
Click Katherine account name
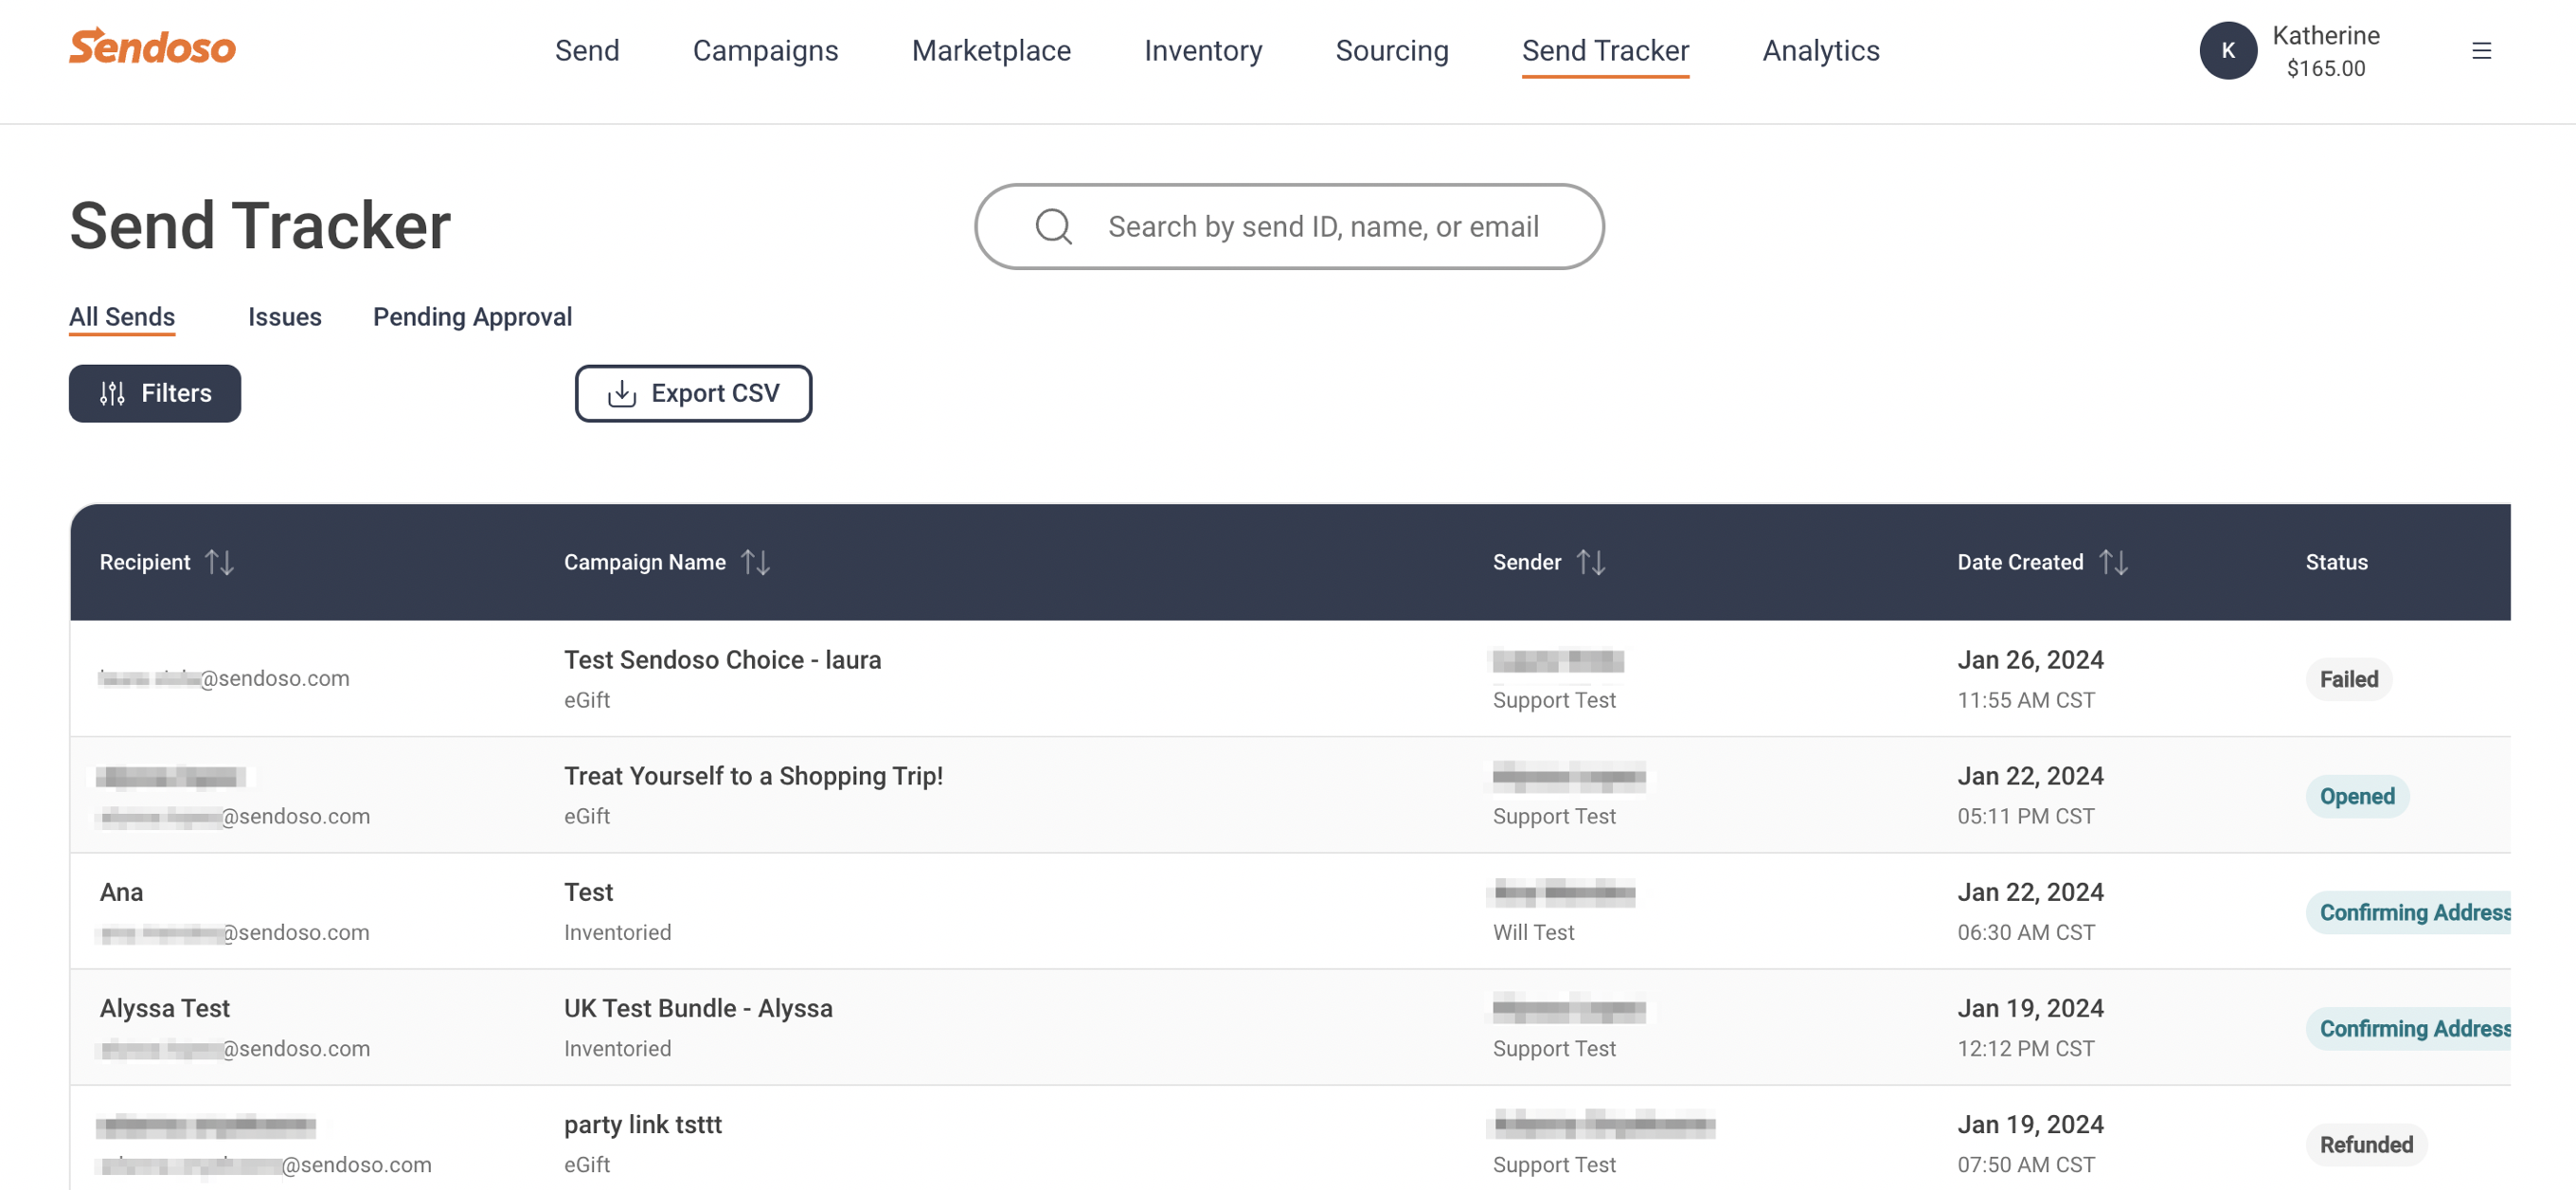tap(2325, 35)
